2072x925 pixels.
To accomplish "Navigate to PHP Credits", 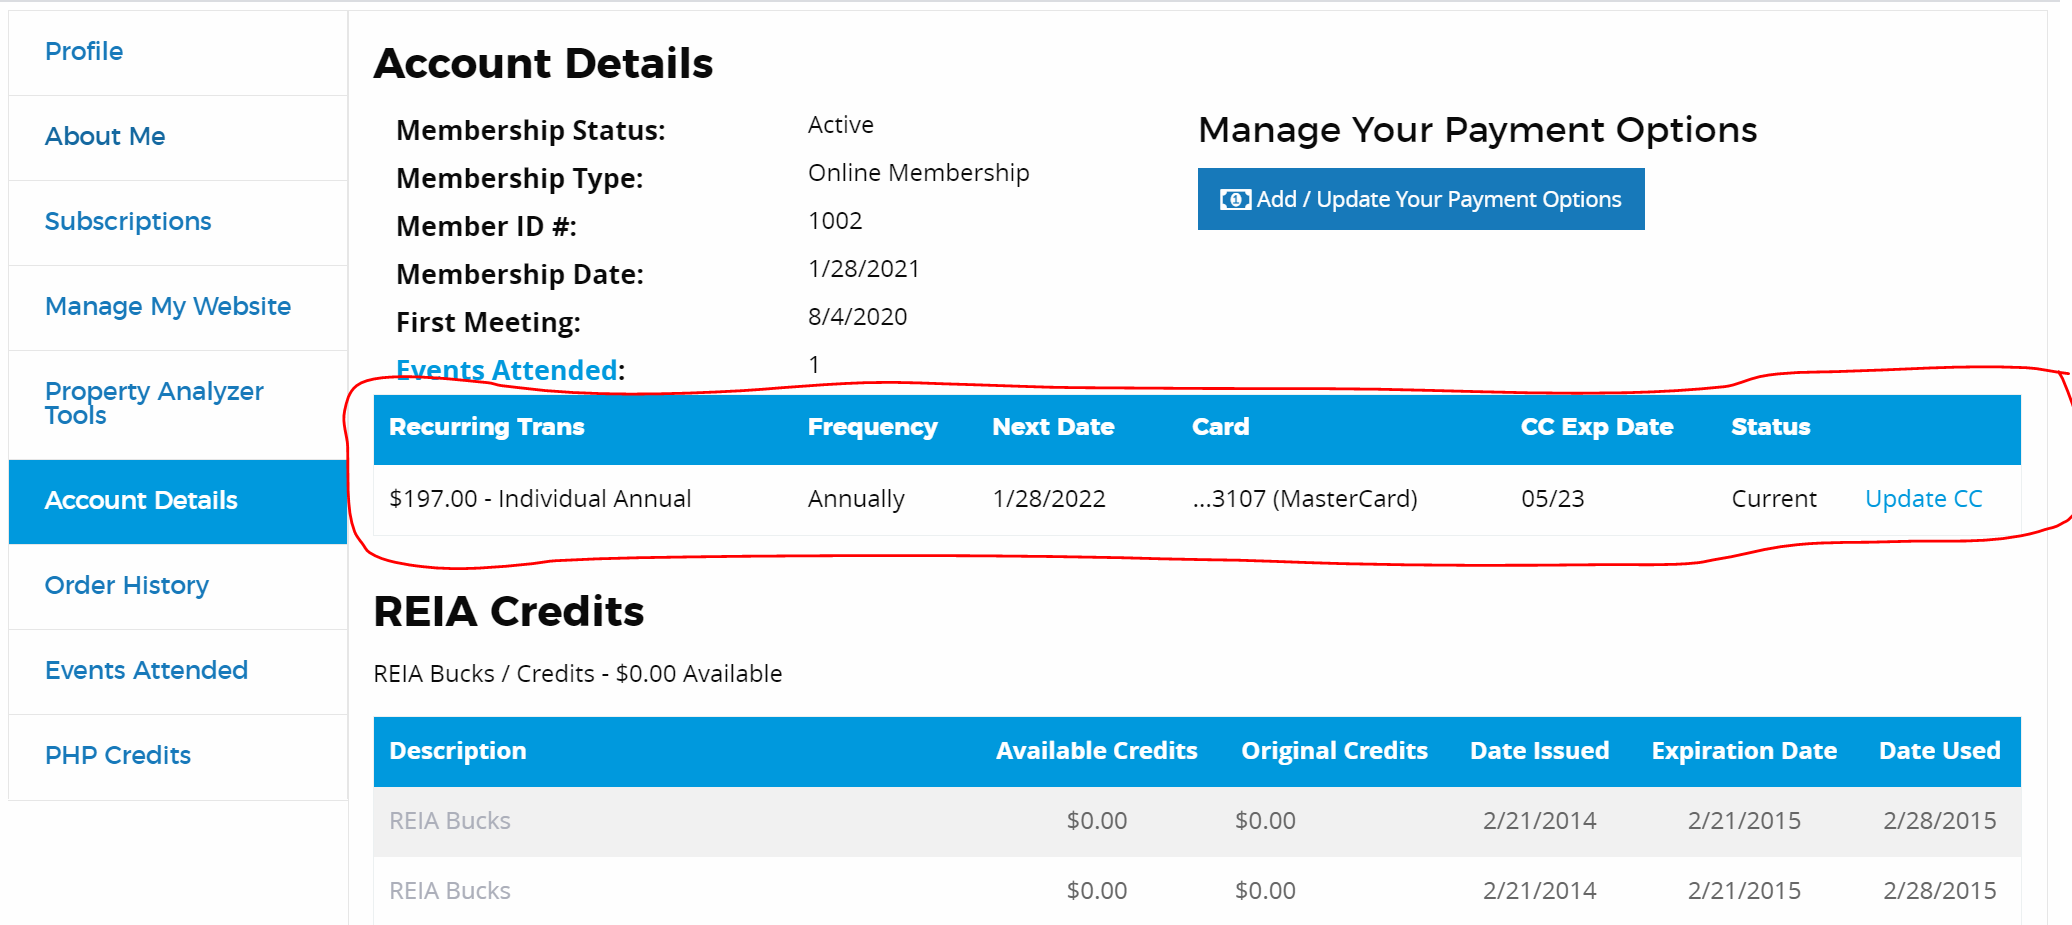I will pyautogui.click(x=118, y=756).
